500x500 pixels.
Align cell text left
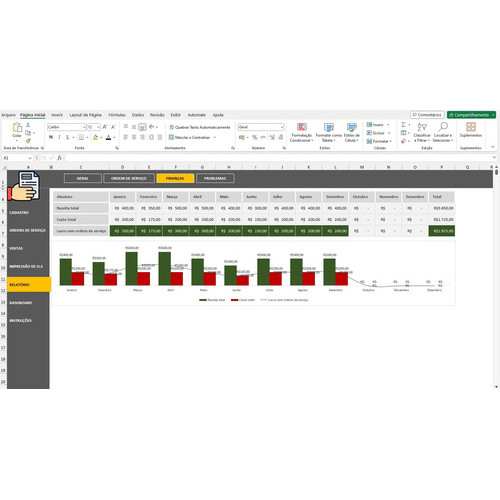point(126,137)
